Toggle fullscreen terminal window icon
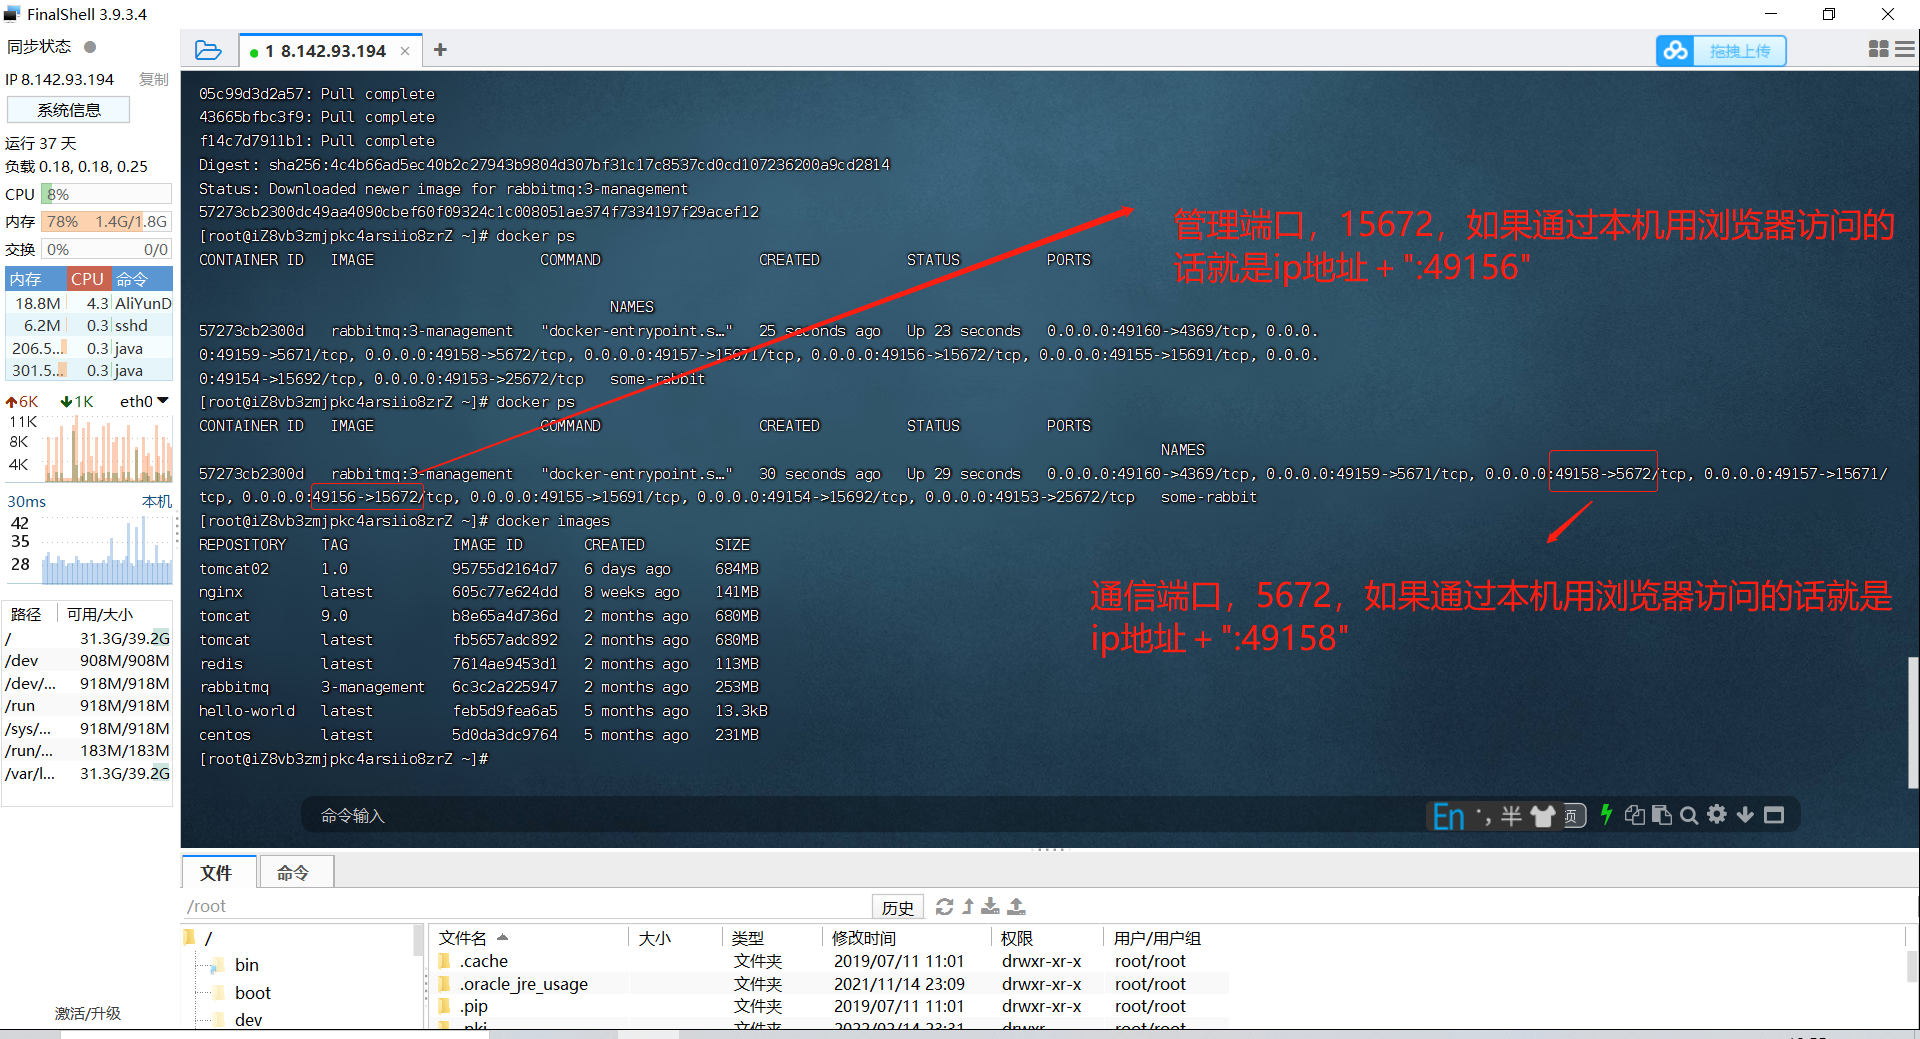Image resolution: width=1920 pixels, height=1039 pixels. [1774, 815]
